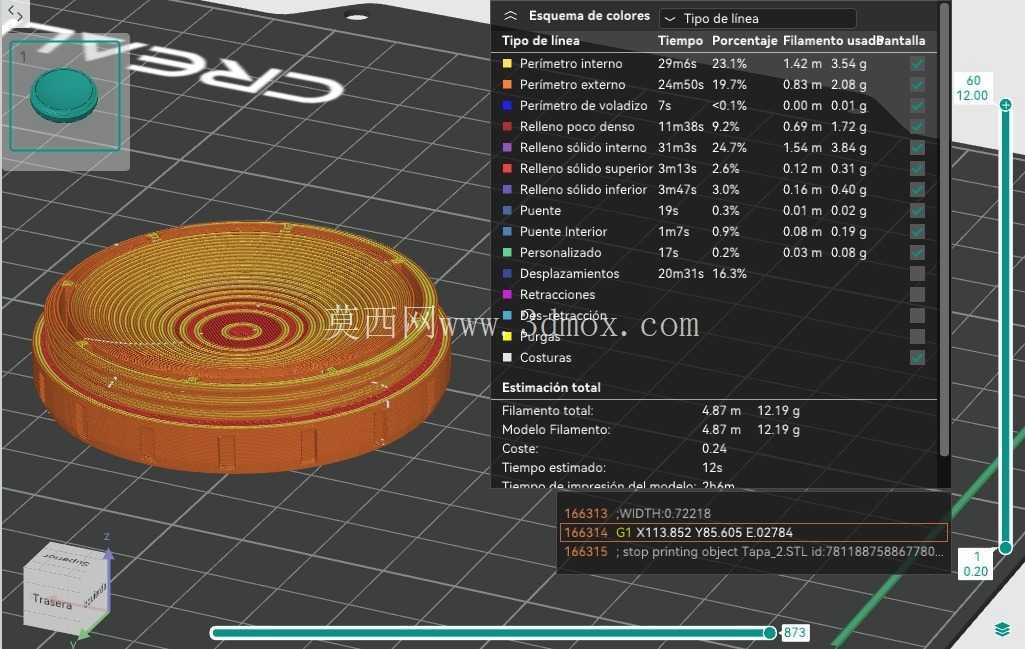Click the red Relleno sólido superior swatch
Screen dimensions: 1025x649
[x=507, y=168]
